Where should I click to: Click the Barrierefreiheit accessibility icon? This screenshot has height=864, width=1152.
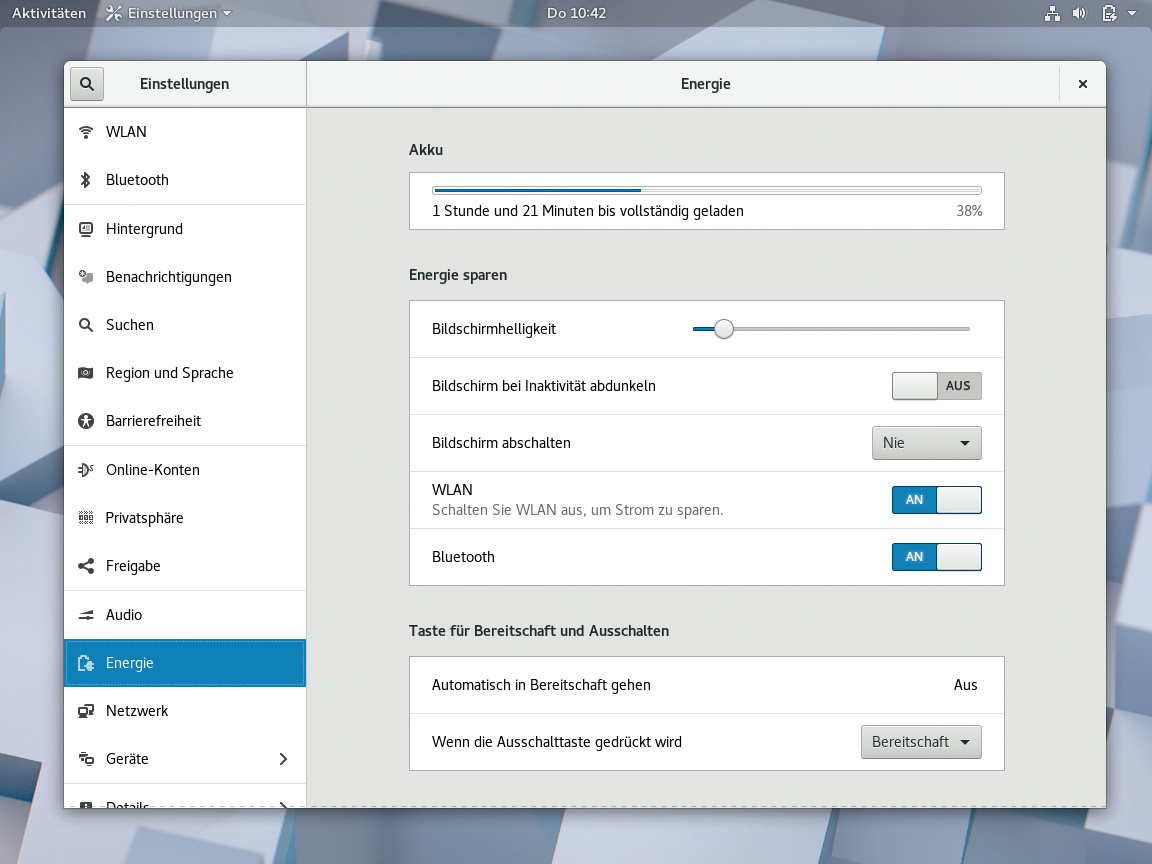pyautogui.click(x=86, y=421)
